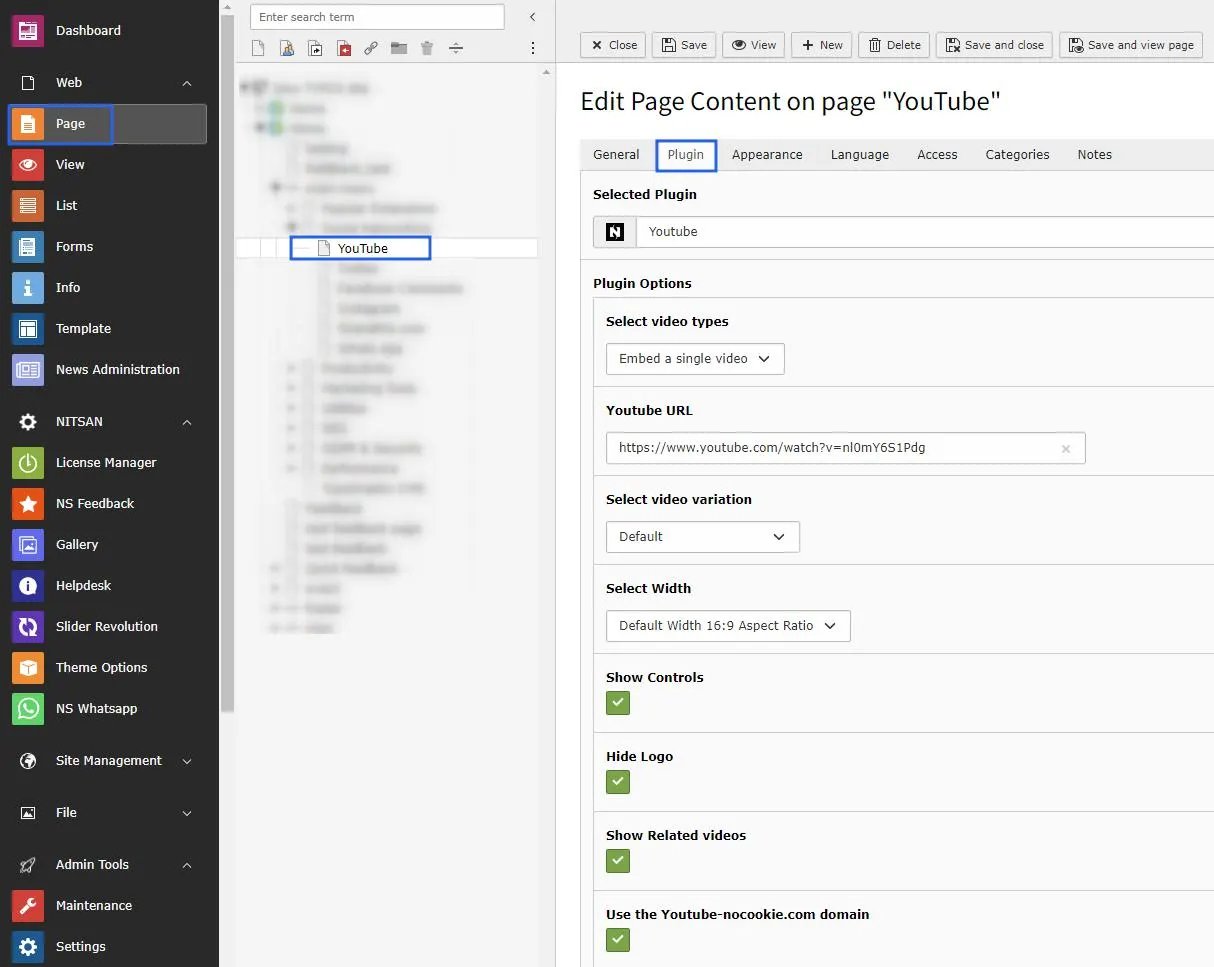This screenshot has width=1214, height=967.
Task: Click the Delete button
Action: [894, 45]
